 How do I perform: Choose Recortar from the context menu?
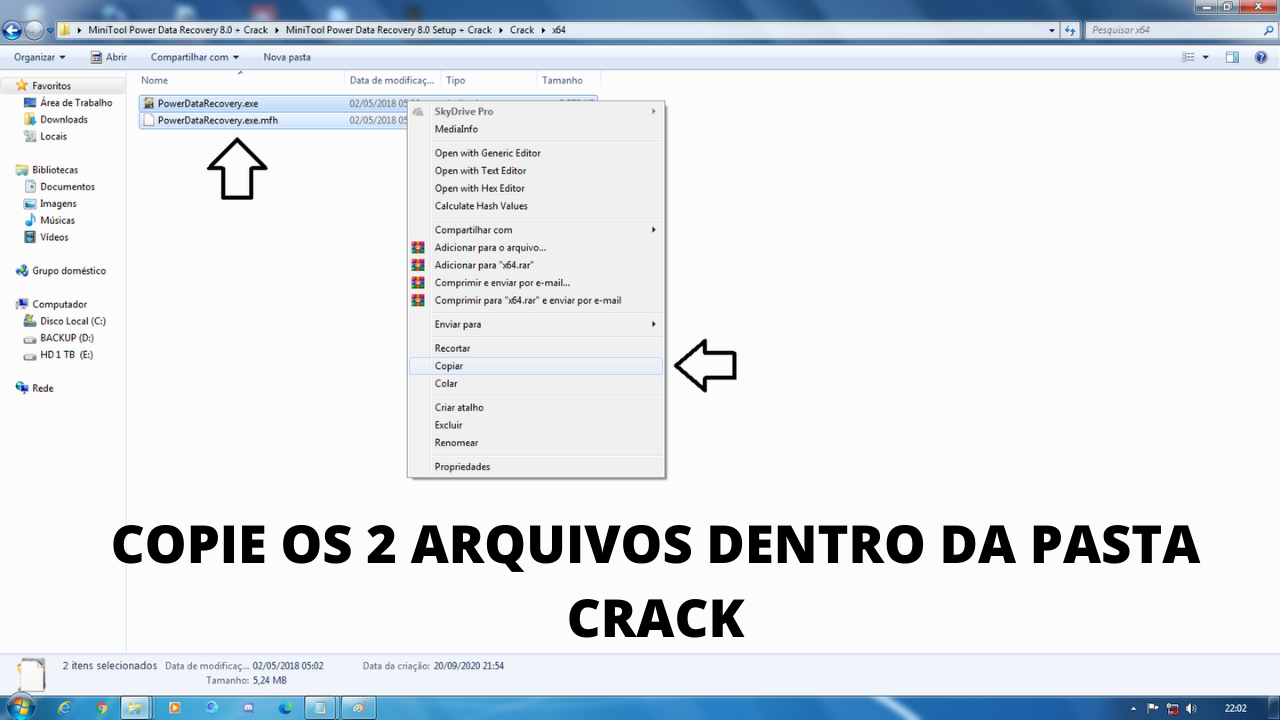(x=536, y=348)
